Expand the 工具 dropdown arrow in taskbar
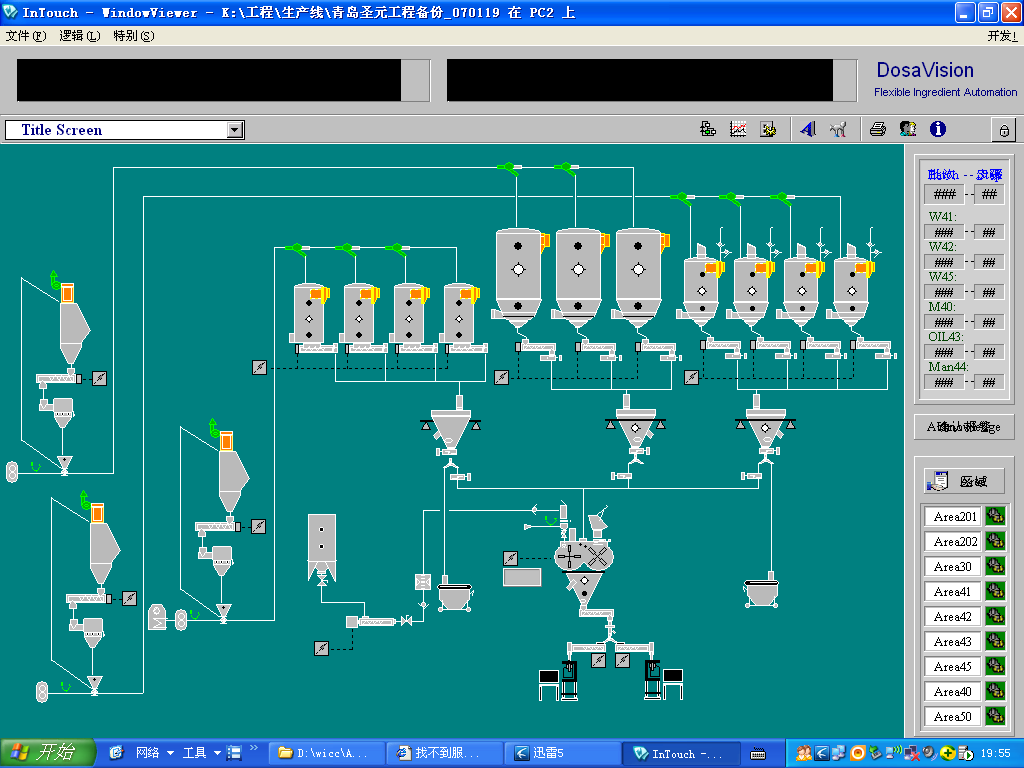The image size is (1024, 768). click(217, 753)
